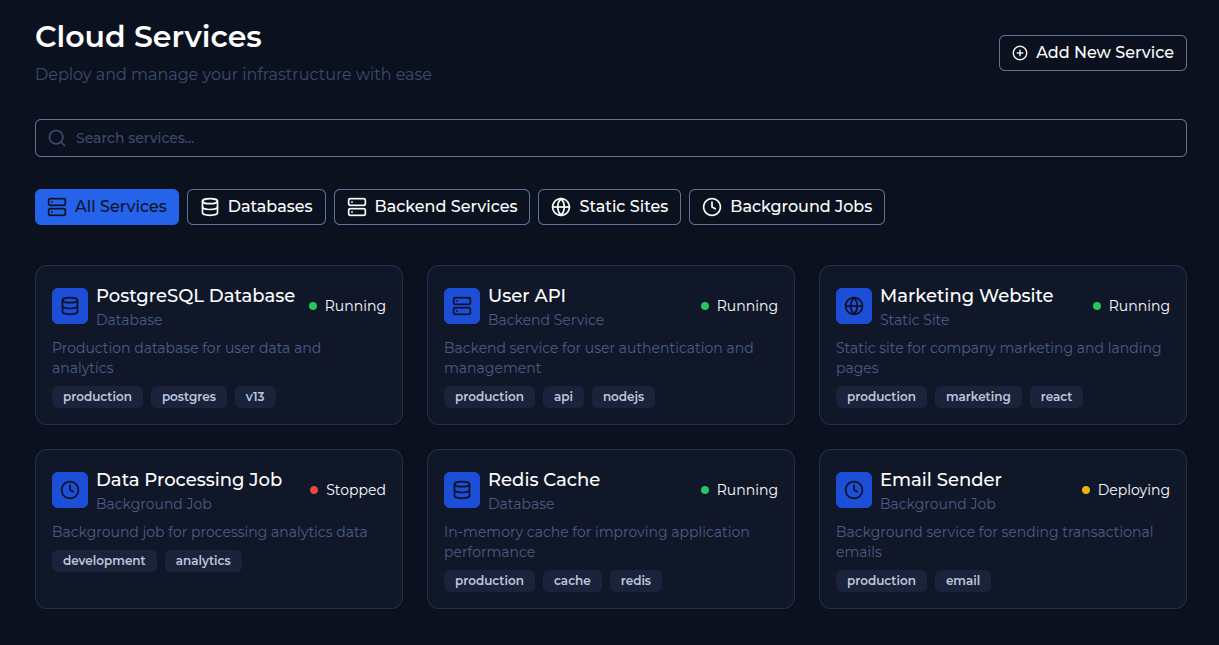Click the postgres tag on PostgreSQL card
1219x645 pixels.
(189, 397)
